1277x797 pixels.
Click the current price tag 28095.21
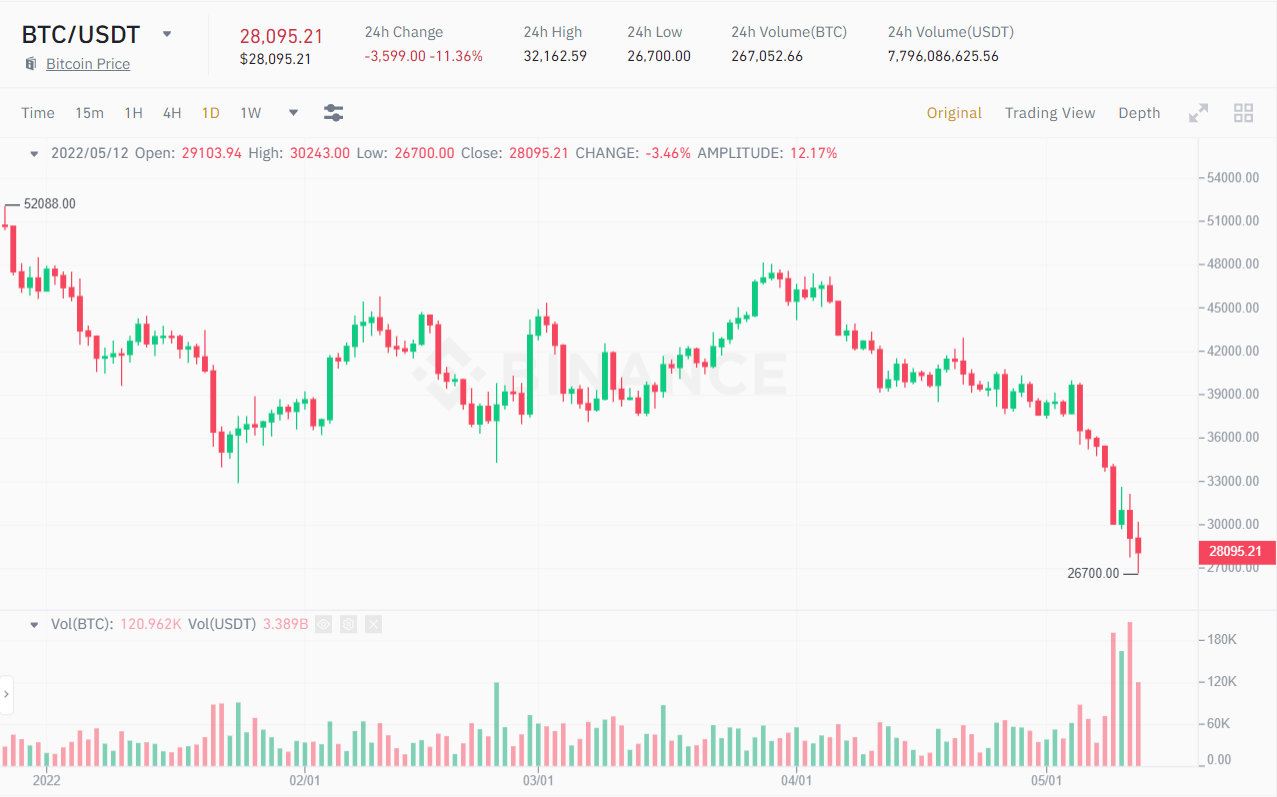(x=1236, y=551)
